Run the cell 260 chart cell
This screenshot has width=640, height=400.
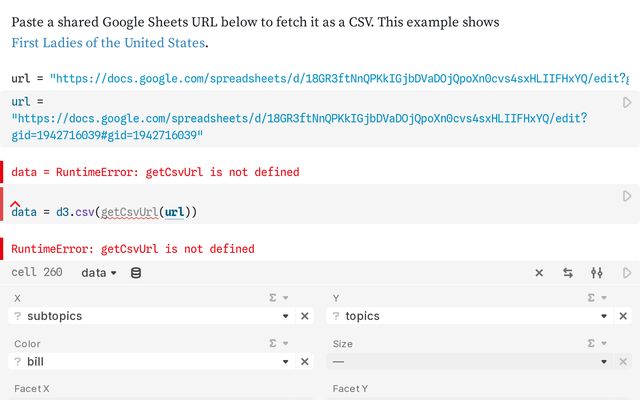tap(627, 273)
